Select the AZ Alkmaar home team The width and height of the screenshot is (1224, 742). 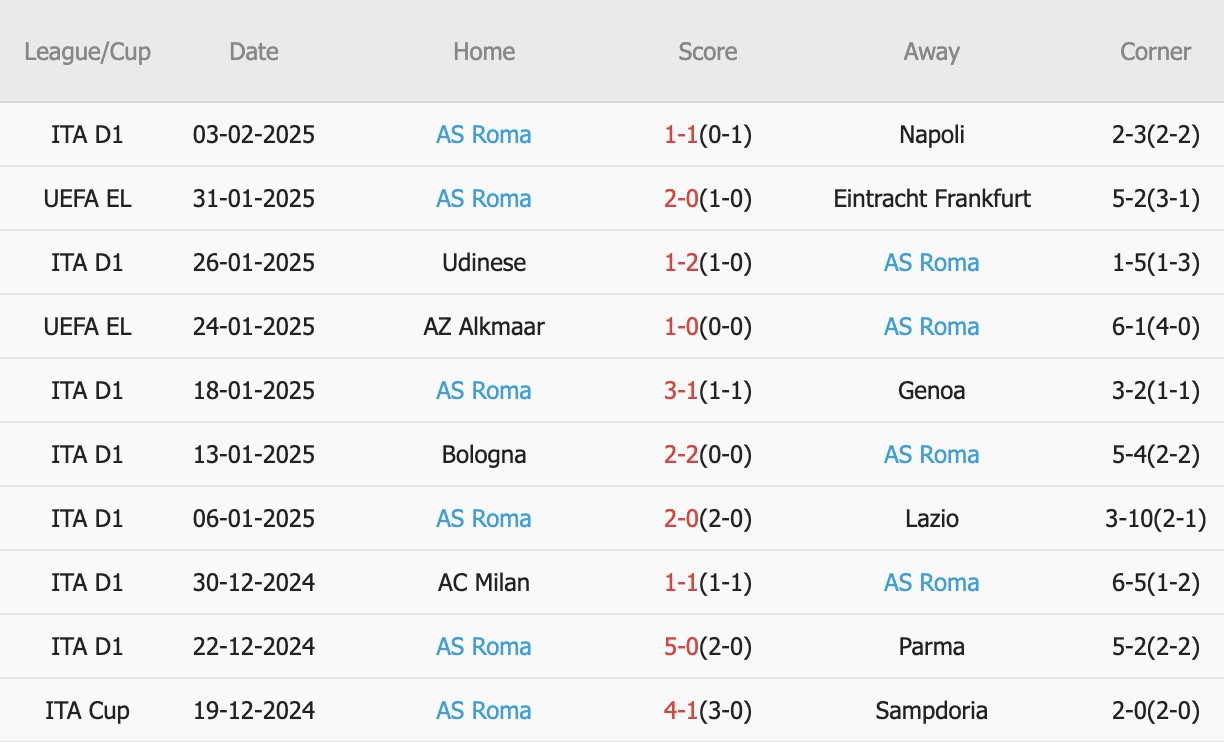click(484, 327)
